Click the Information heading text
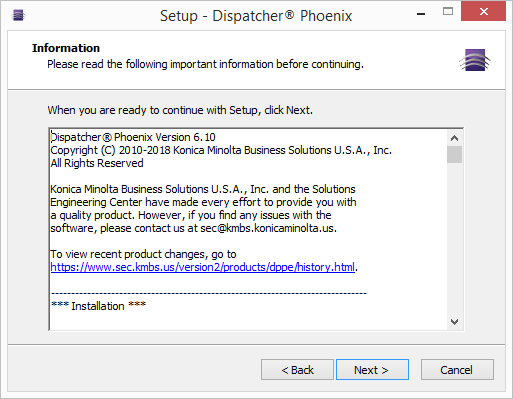Screen dimensions: 513x399 point(66,48)
